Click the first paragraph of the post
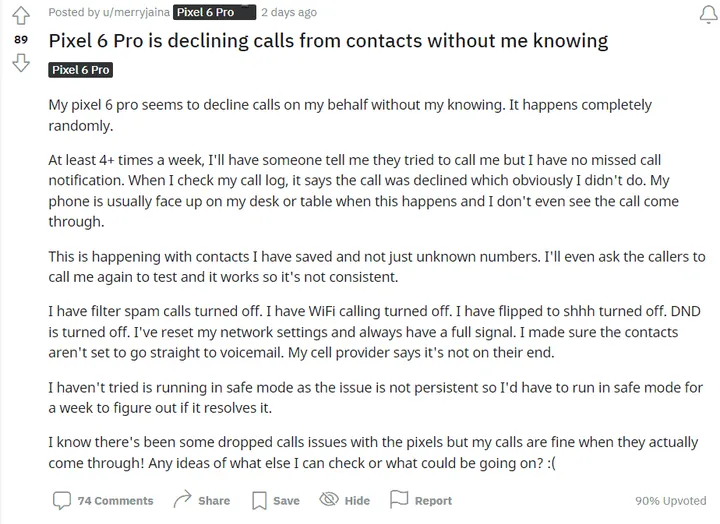This screenshot has width=720, height=524. 349,115
